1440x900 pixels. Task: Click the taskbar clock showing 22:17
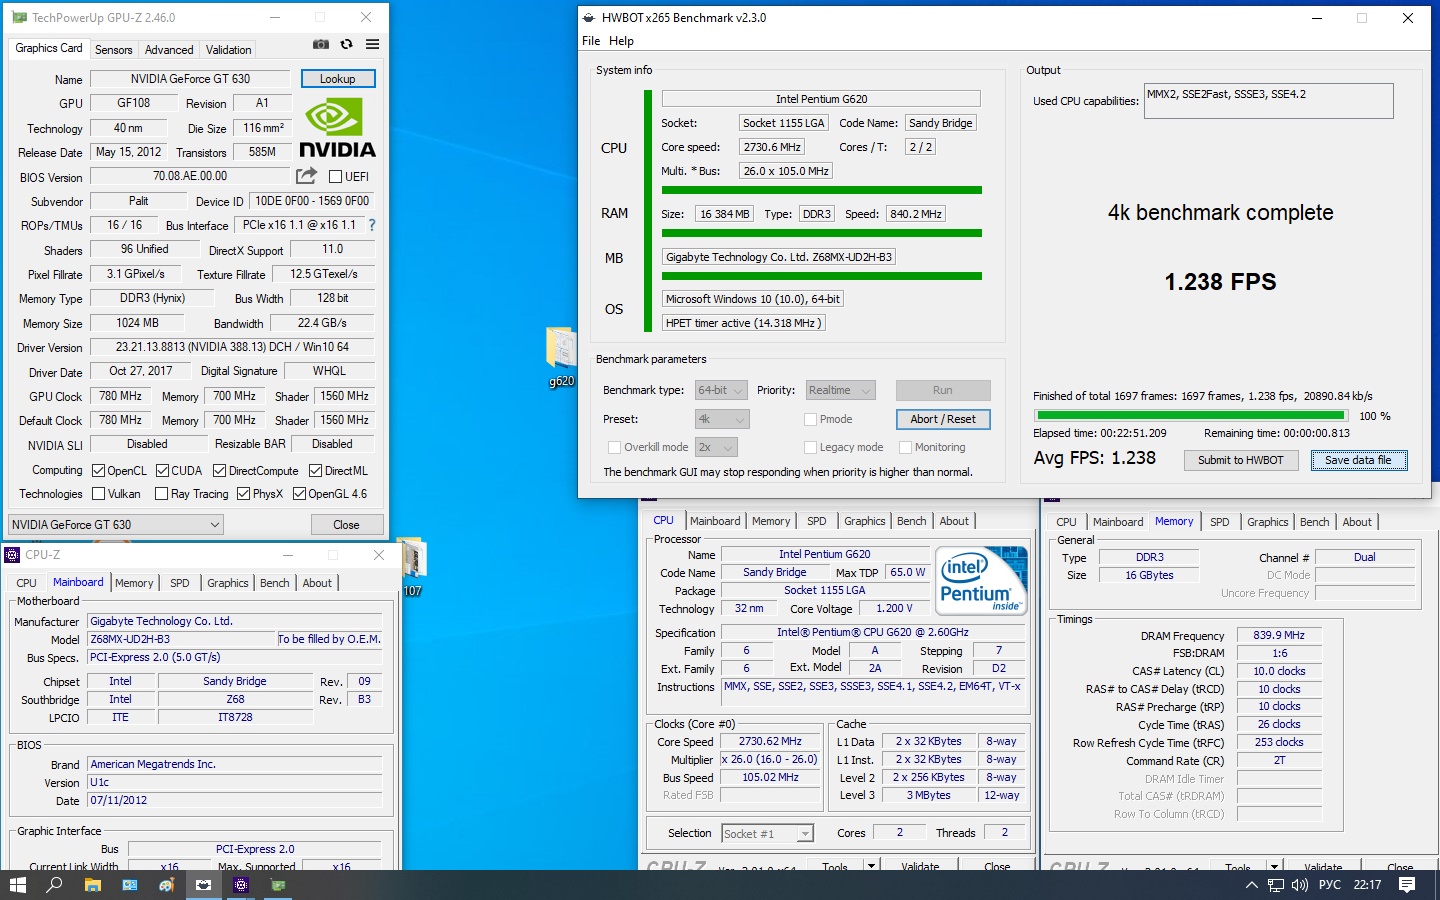(x=1367, y=885)
